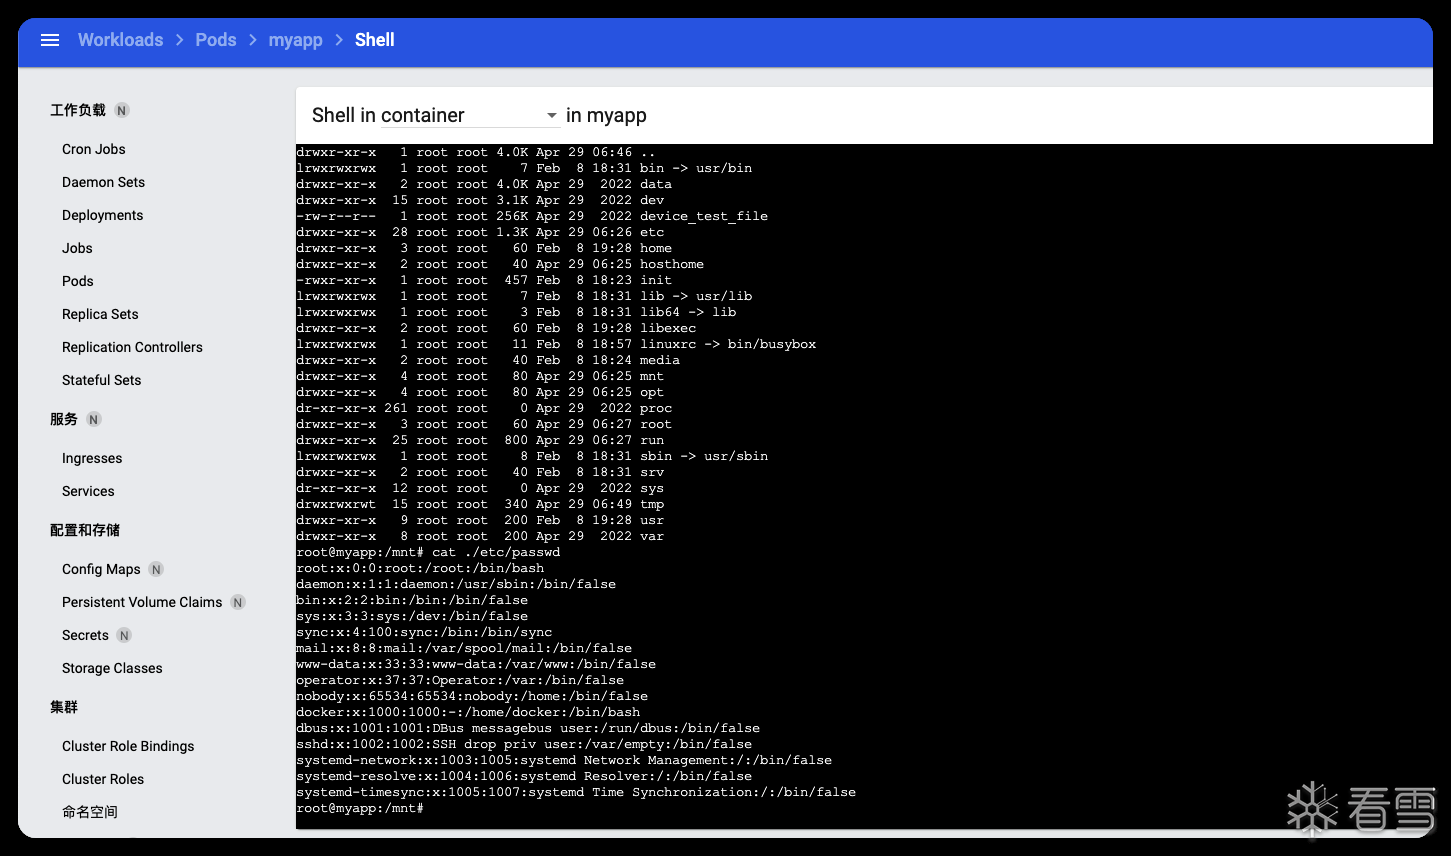Open the myapp breadcrumb
Screen dimensions: 1451x856
point(295,40)
